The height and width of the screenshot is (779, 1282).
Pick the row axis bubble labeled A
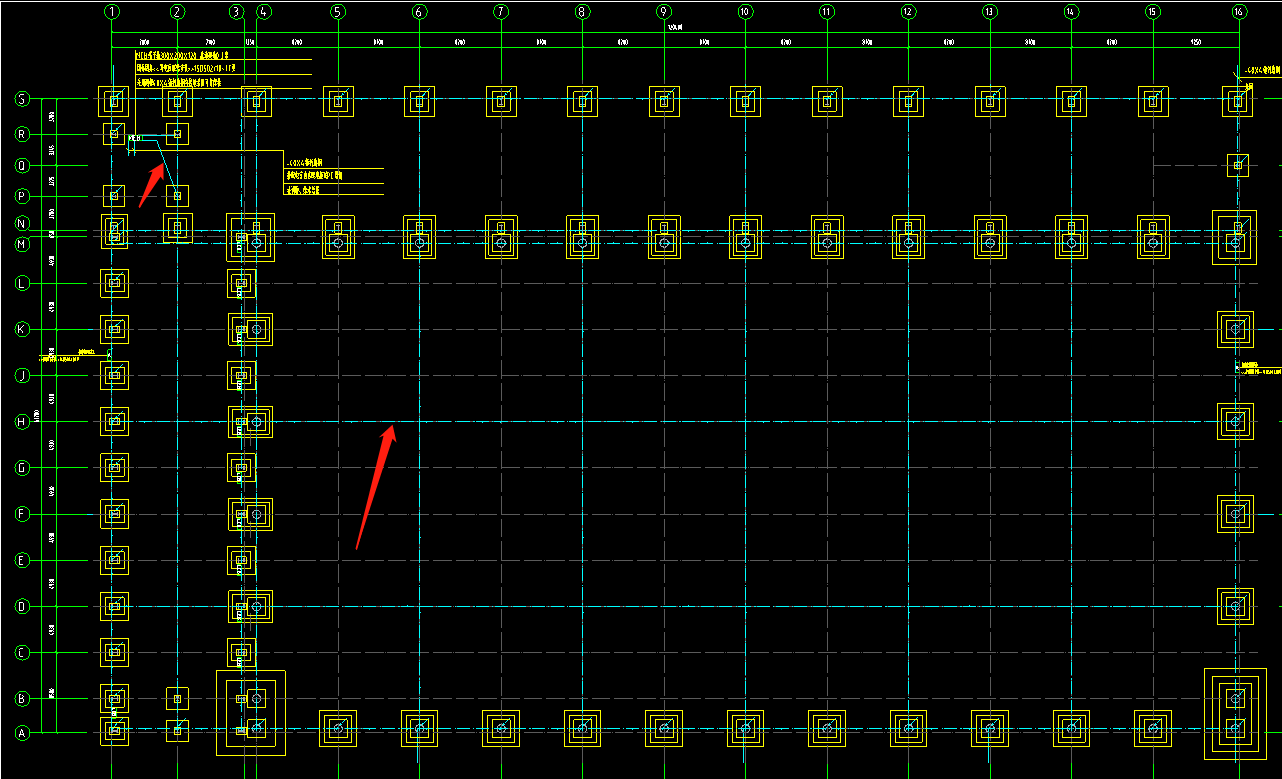(21, 732)
